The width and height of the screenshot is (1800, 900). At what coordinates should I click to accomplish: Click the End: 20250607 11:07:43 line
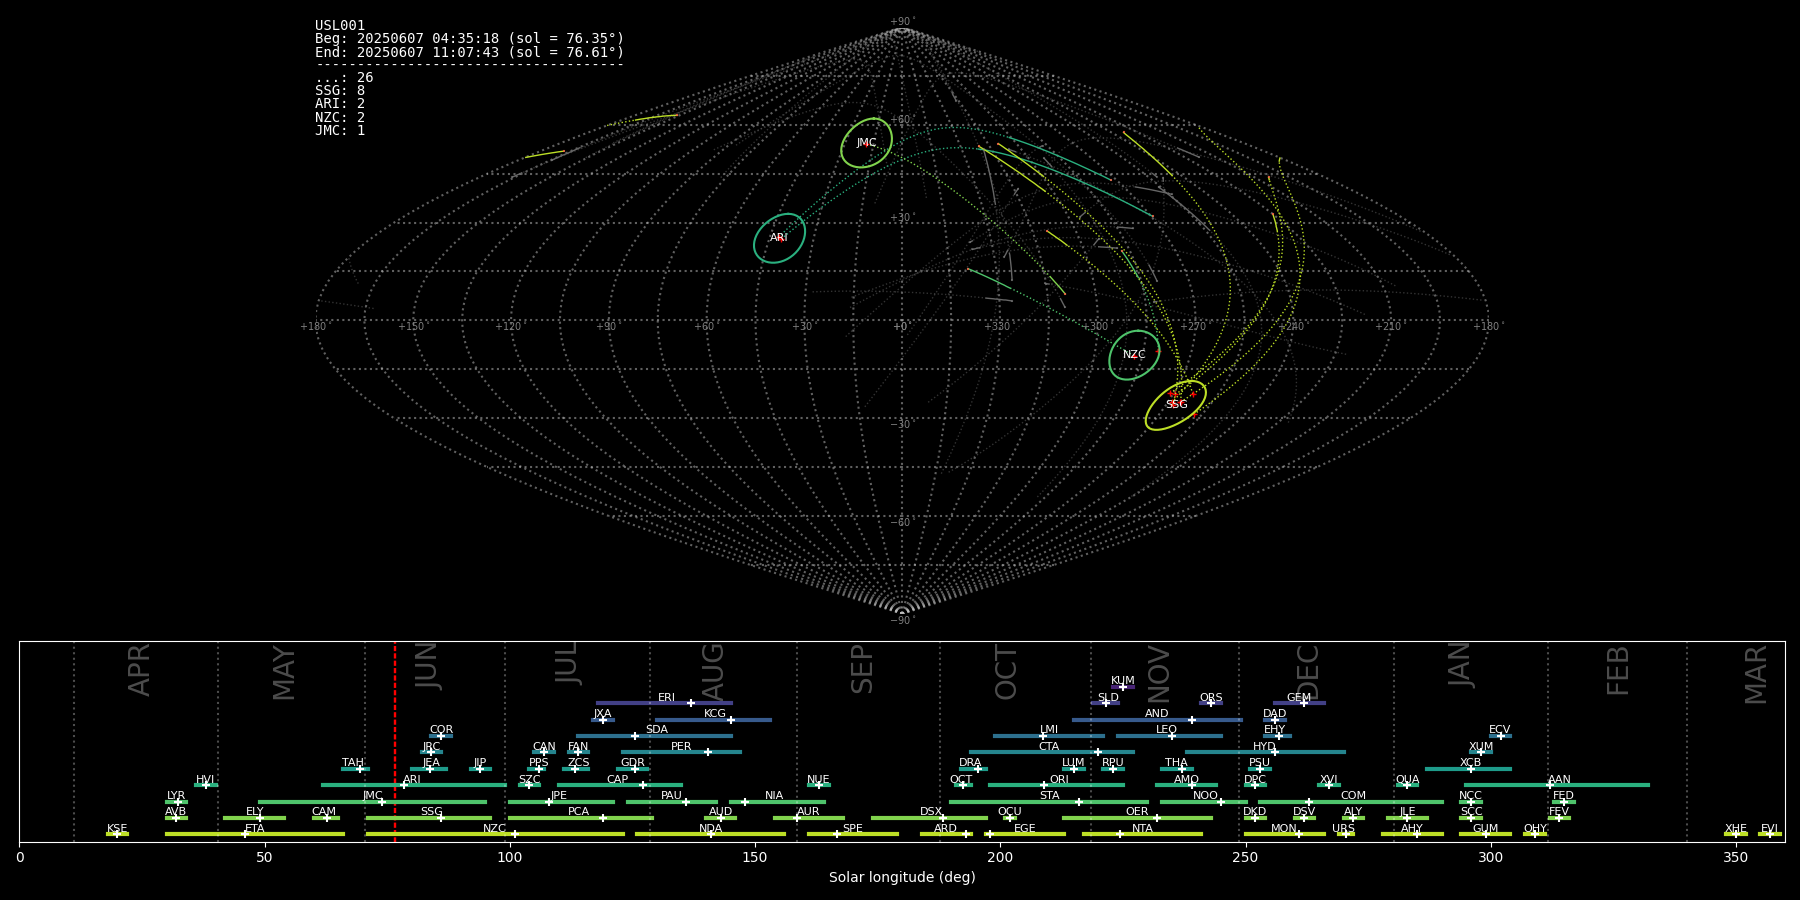click(469, 52)
